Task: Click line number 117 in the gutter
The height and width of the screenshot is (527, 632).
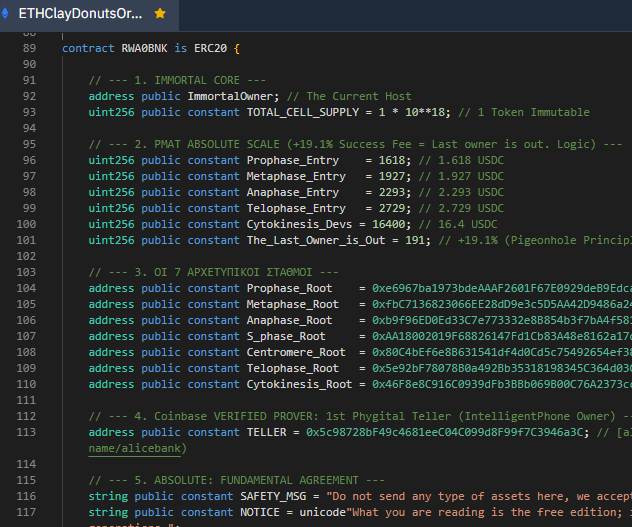Action: 25,512
